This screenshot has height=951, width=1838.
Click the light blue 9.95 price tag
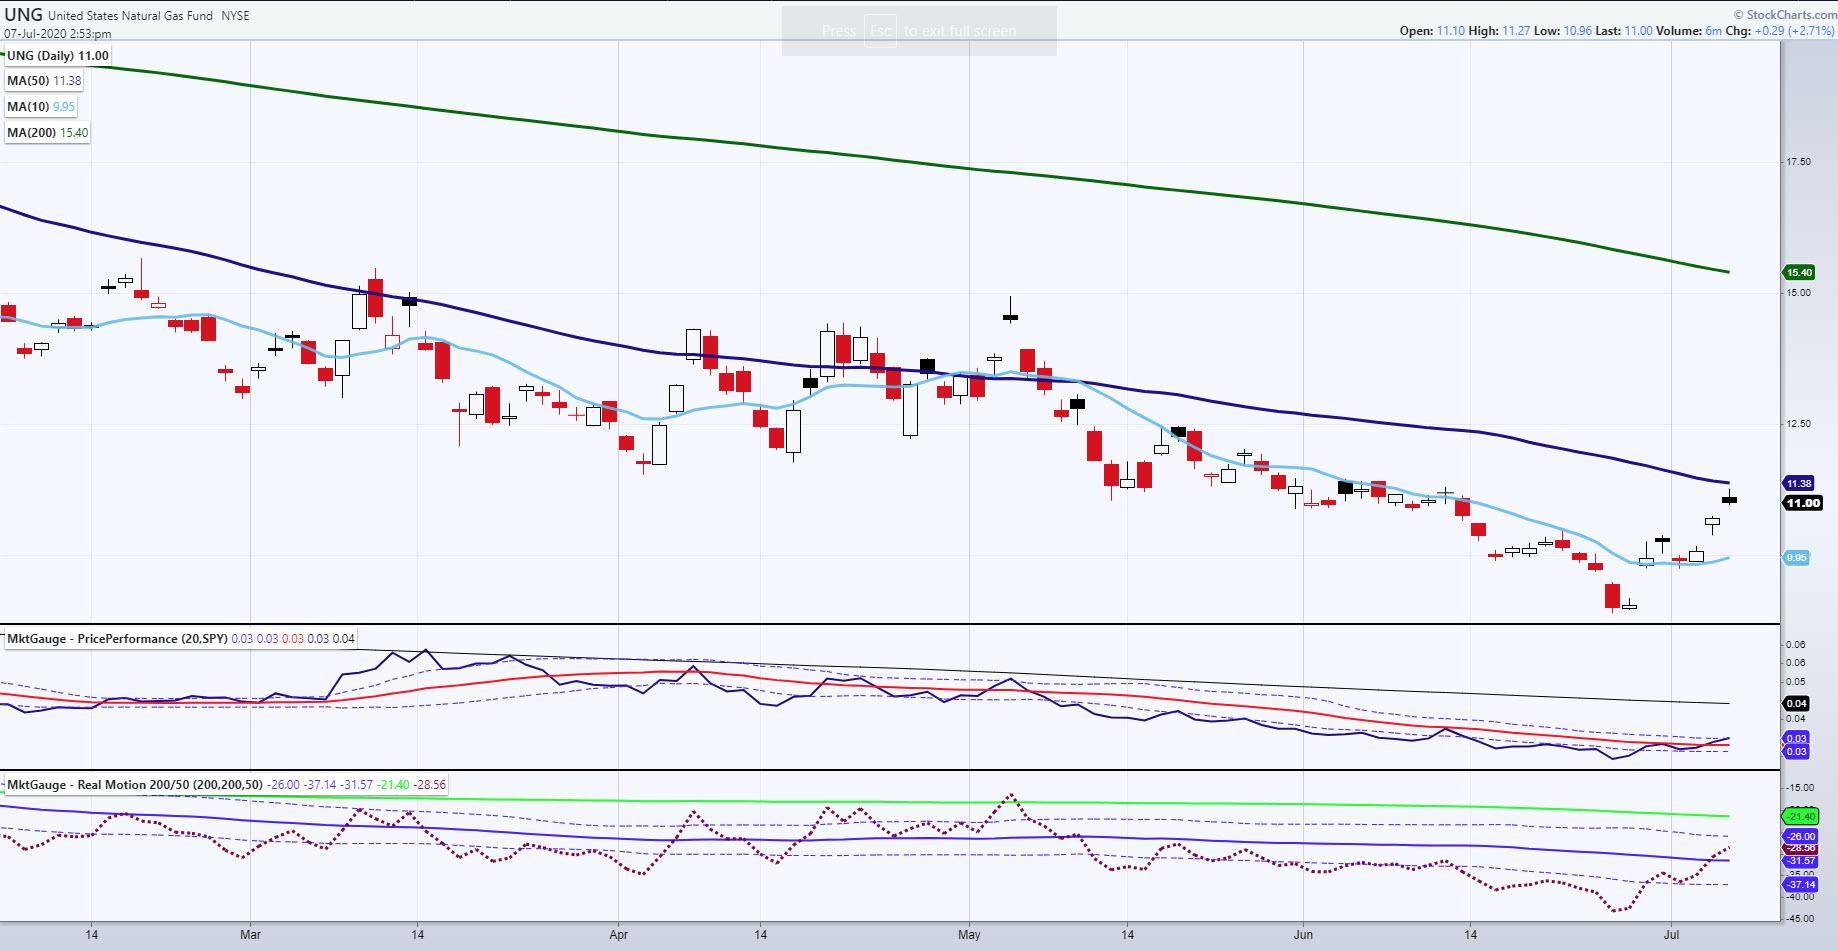(x=1796, y=558)
